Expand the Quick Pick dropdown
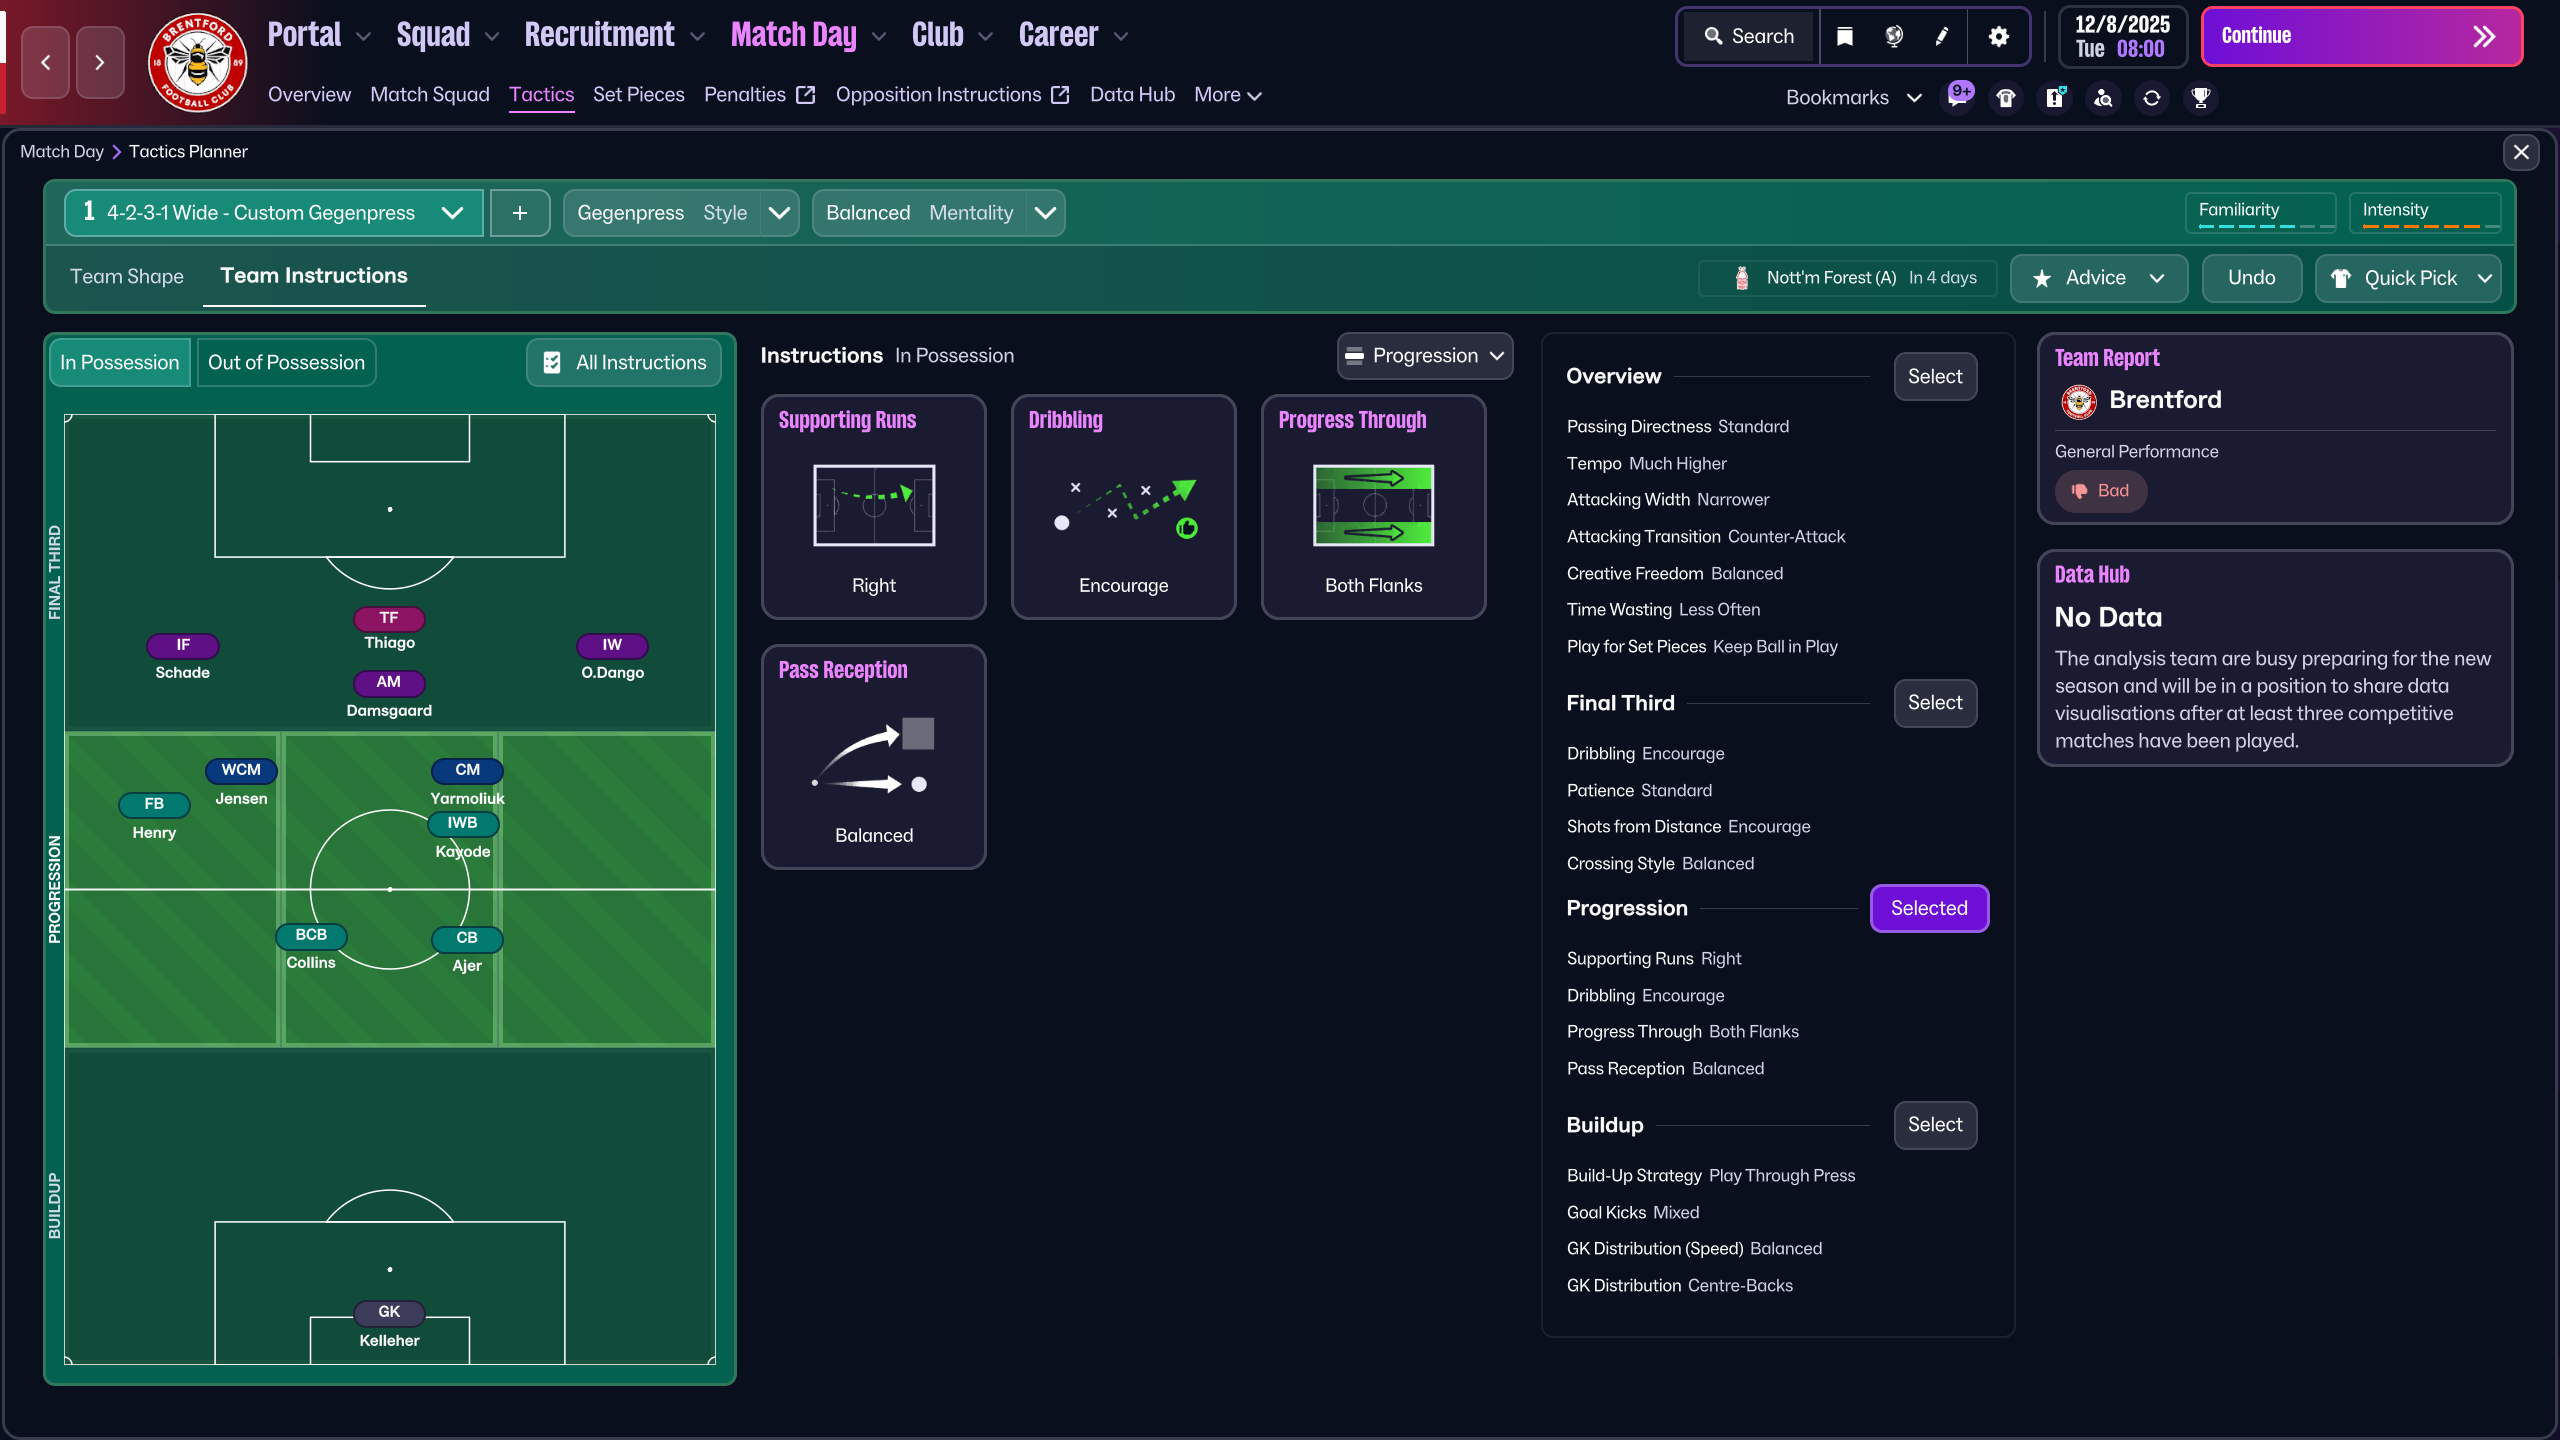 click(2408, 278)
